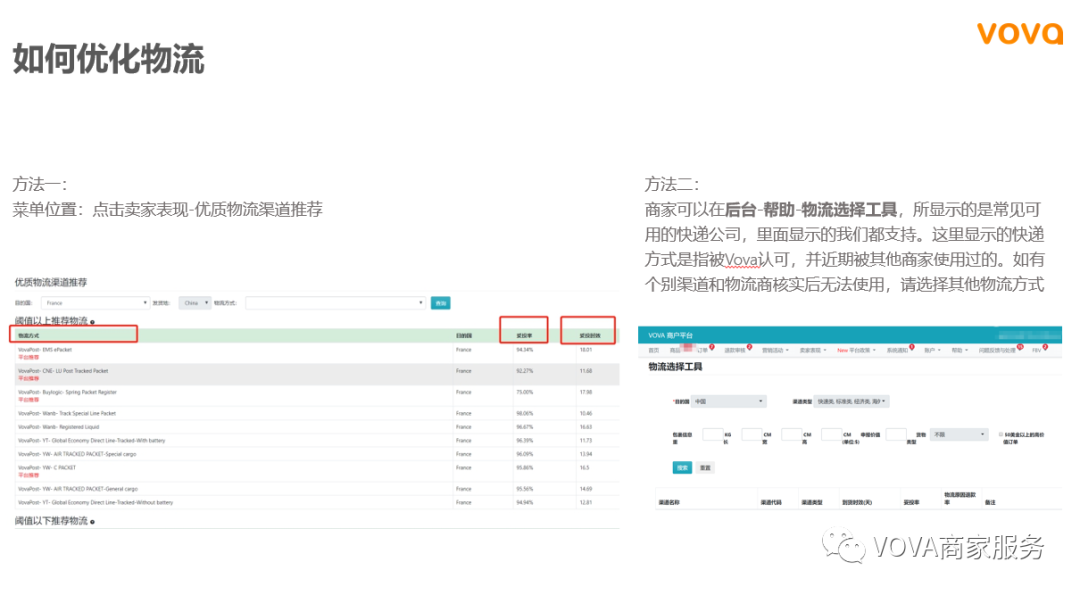Click the badge beside FBV menu item
The height and width of the screenshot is (595, 1080).
point(1044,347)
